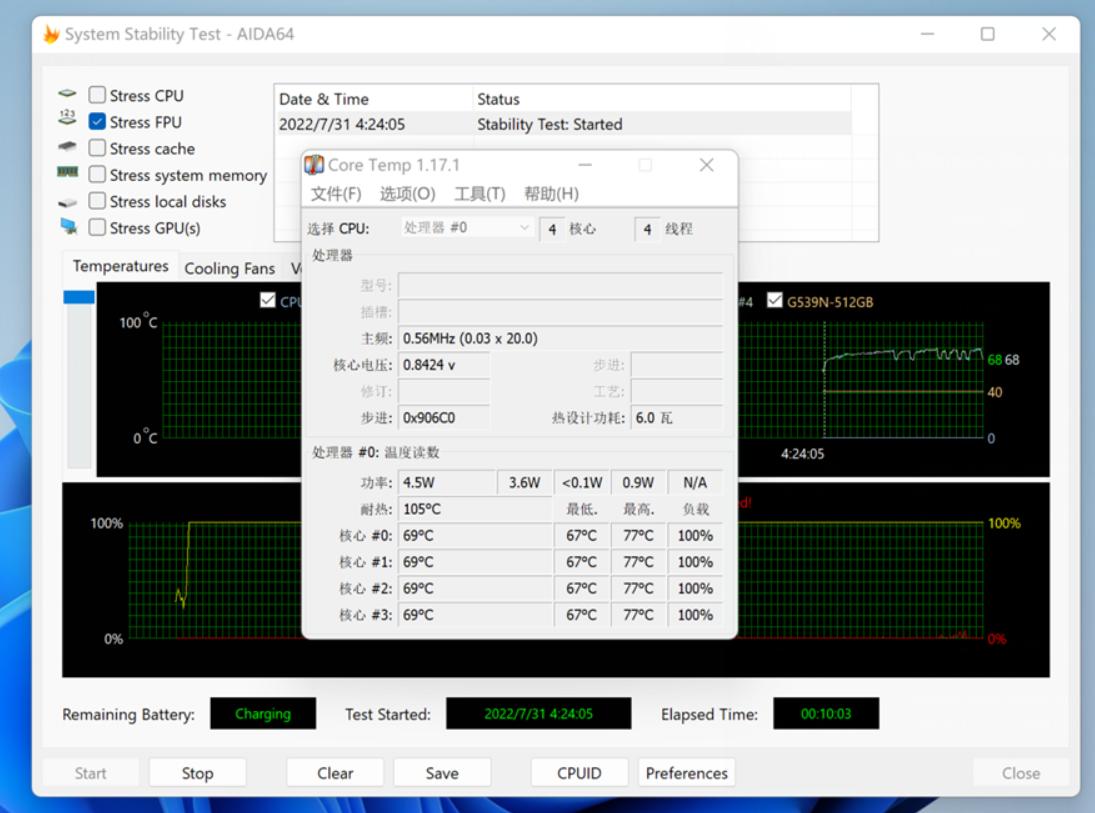Uncheck the Stress FPU checkbox

coord(97,122)
